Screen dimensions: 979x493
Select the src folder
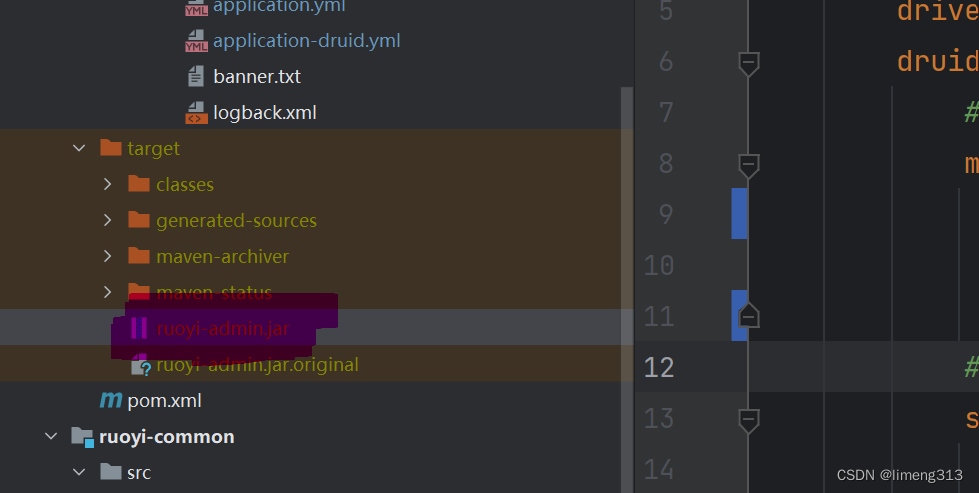click(x=139, y=473)
